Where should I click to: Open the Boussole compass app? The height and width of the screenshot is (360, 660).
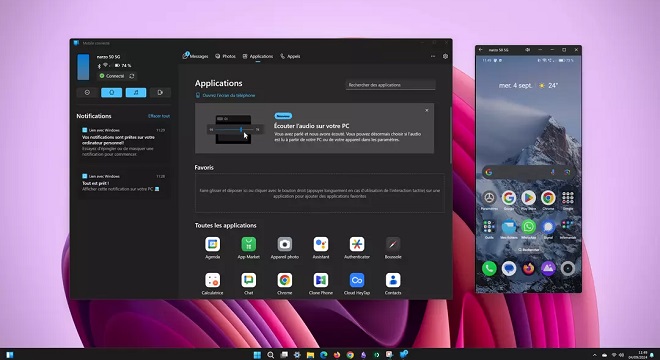pyautogui.click(x=393, y=248)
